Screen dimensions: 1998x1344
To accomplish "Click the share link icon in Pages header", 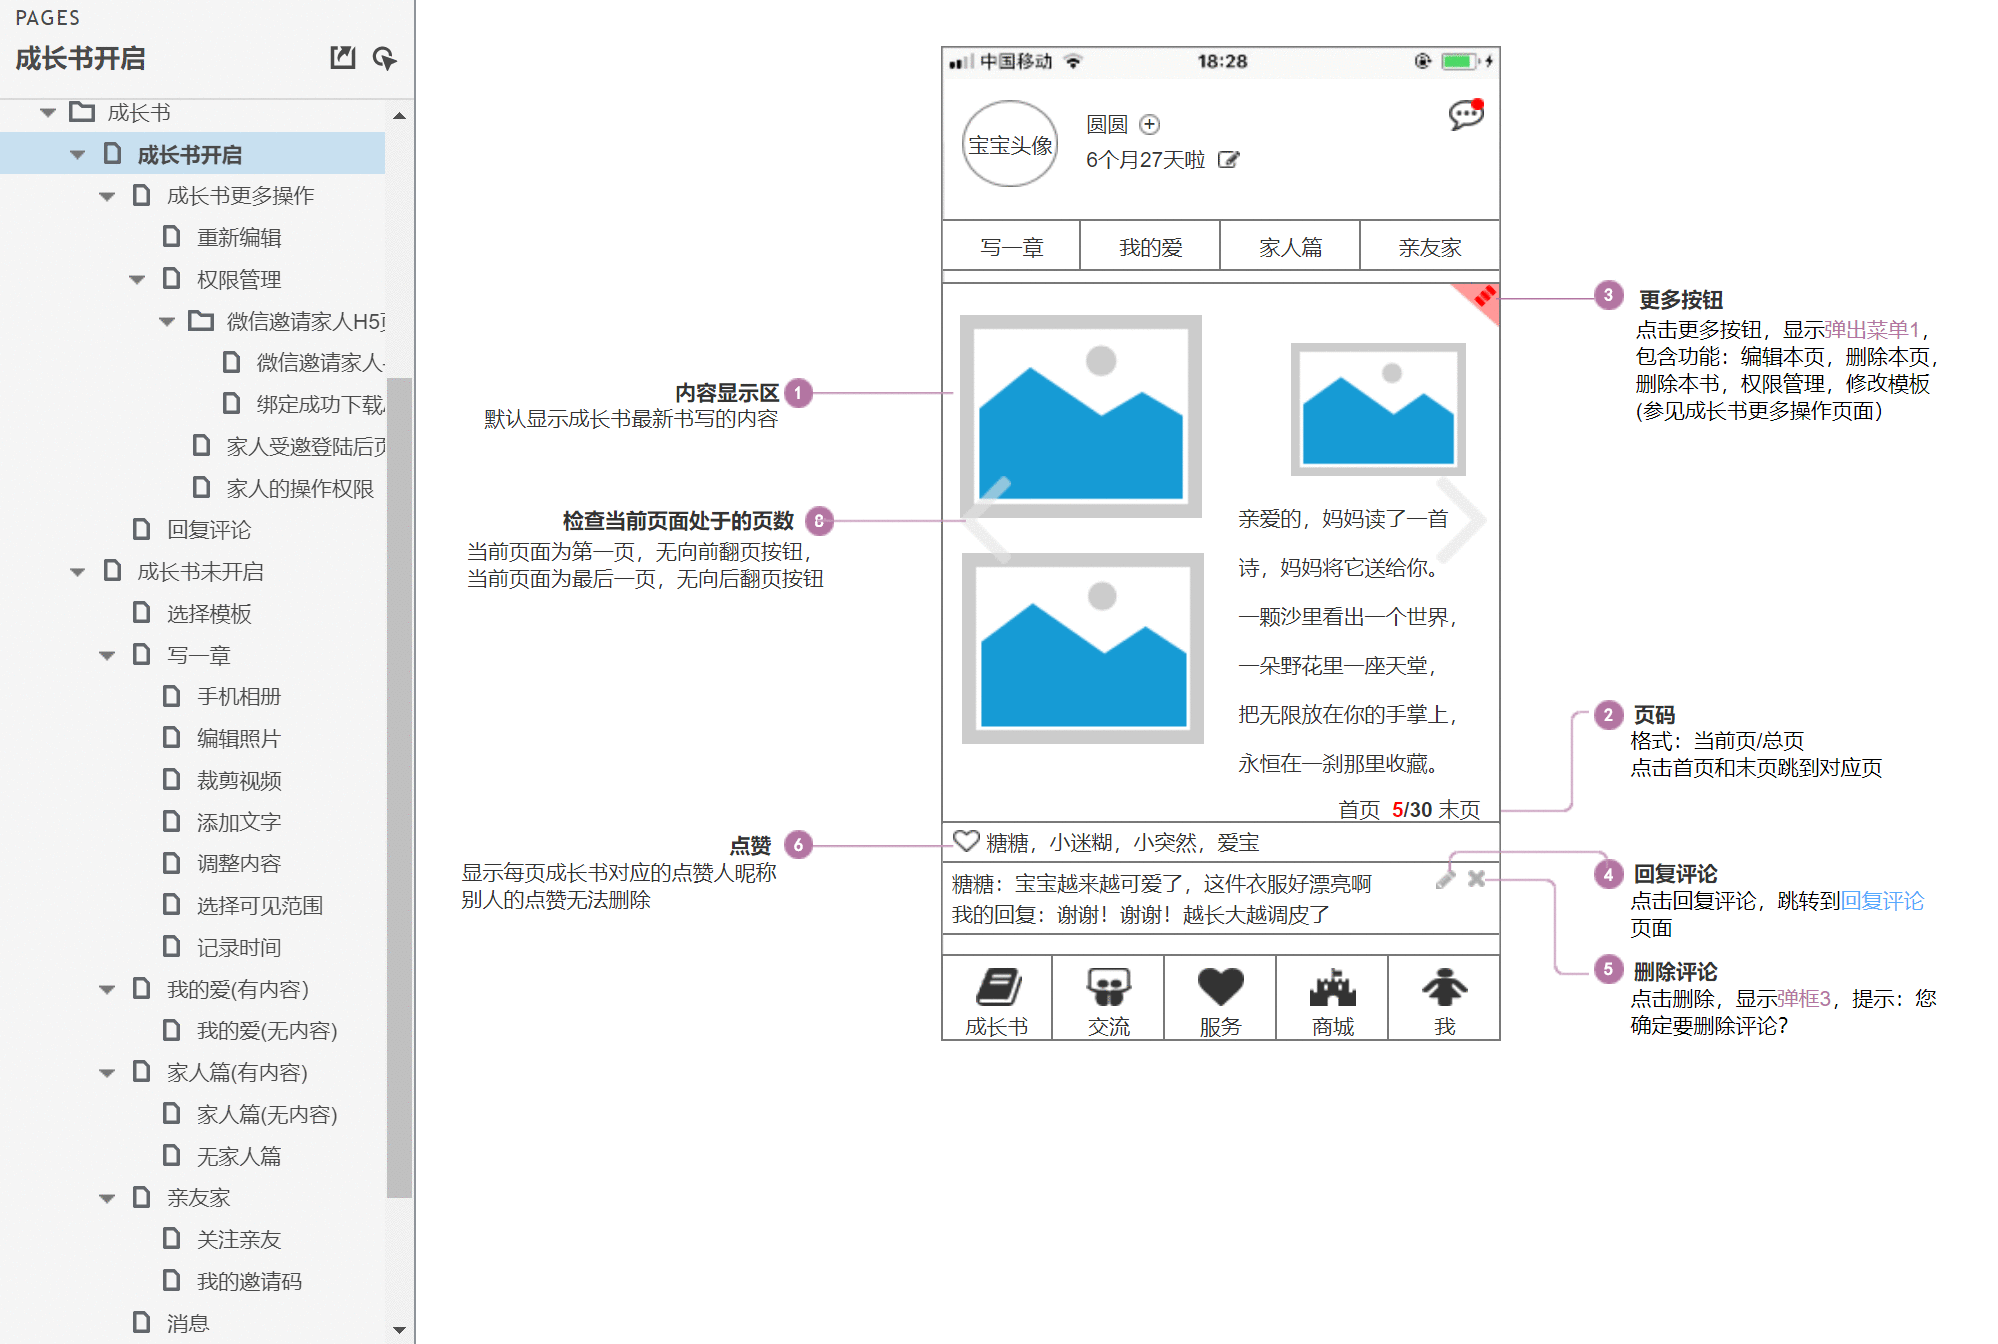I will 384,58.
